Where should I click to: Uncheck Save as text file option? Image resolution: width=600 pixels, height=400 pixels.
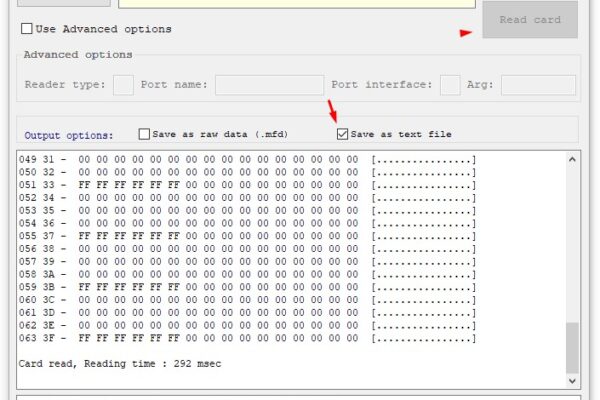tap(343, 134)
